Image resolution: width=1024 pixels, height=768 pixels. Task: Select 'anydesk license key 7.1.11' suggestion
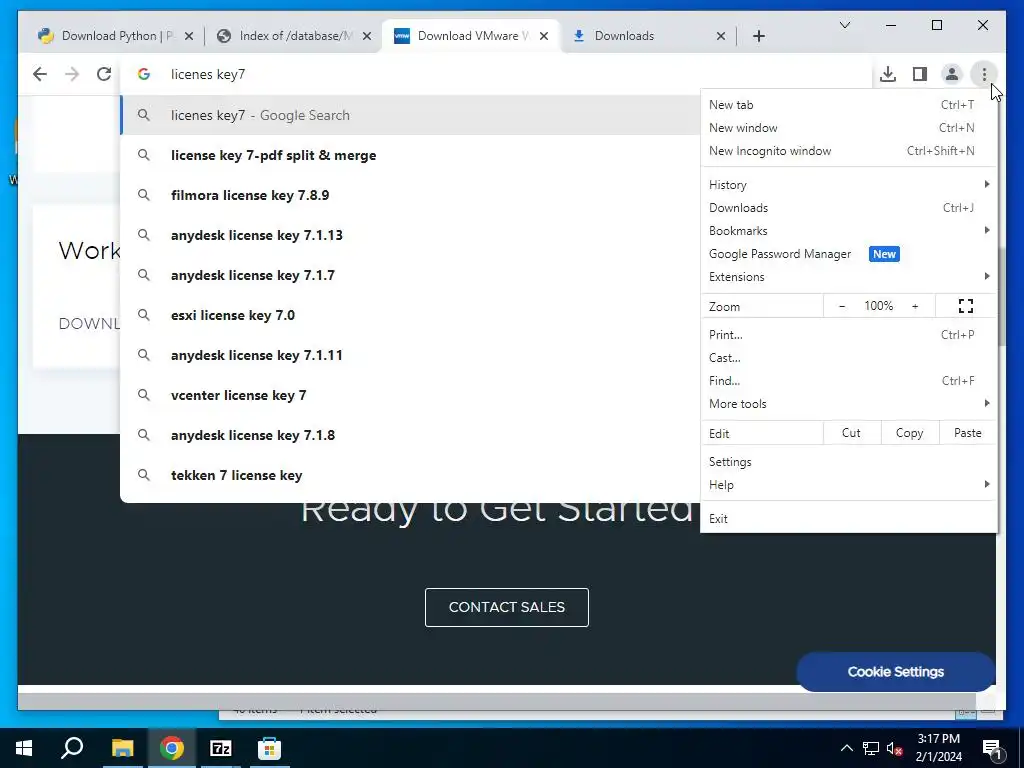[410, 355]
